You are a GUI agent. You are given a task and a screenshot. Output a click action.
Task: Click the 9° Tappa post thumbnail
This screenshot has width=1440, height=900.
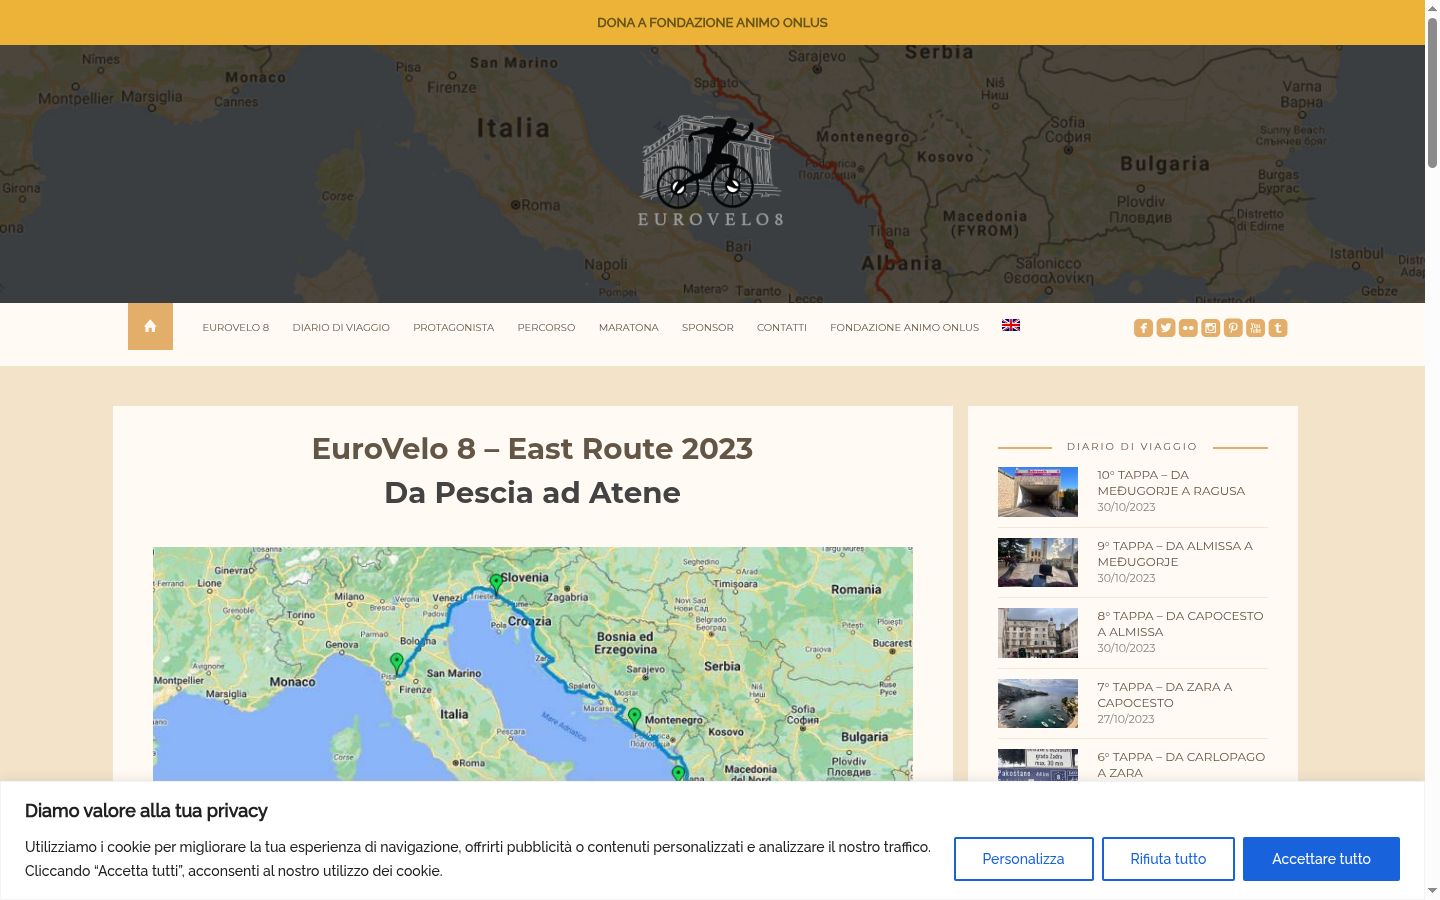click(1038, 562)
